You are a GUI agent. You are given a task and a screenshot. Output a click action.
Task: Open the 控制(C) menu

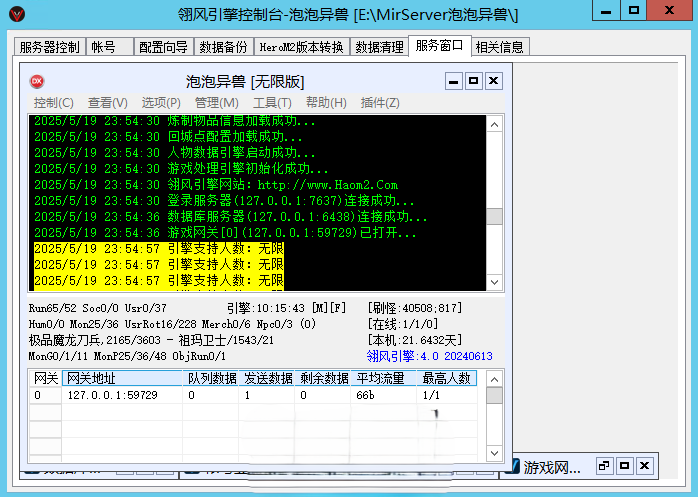click(x=53, y=103)
